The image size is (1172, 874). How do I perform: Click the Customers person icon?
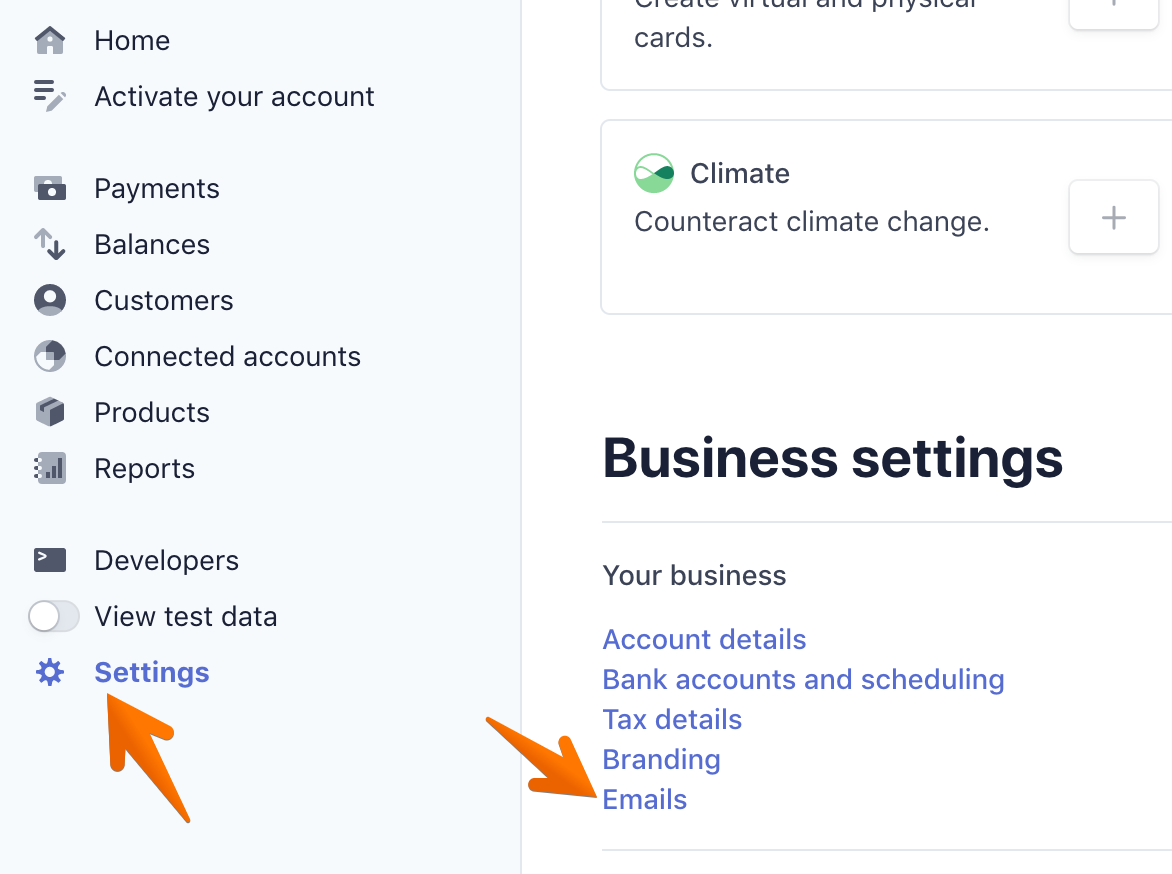[x=50, y=300]
